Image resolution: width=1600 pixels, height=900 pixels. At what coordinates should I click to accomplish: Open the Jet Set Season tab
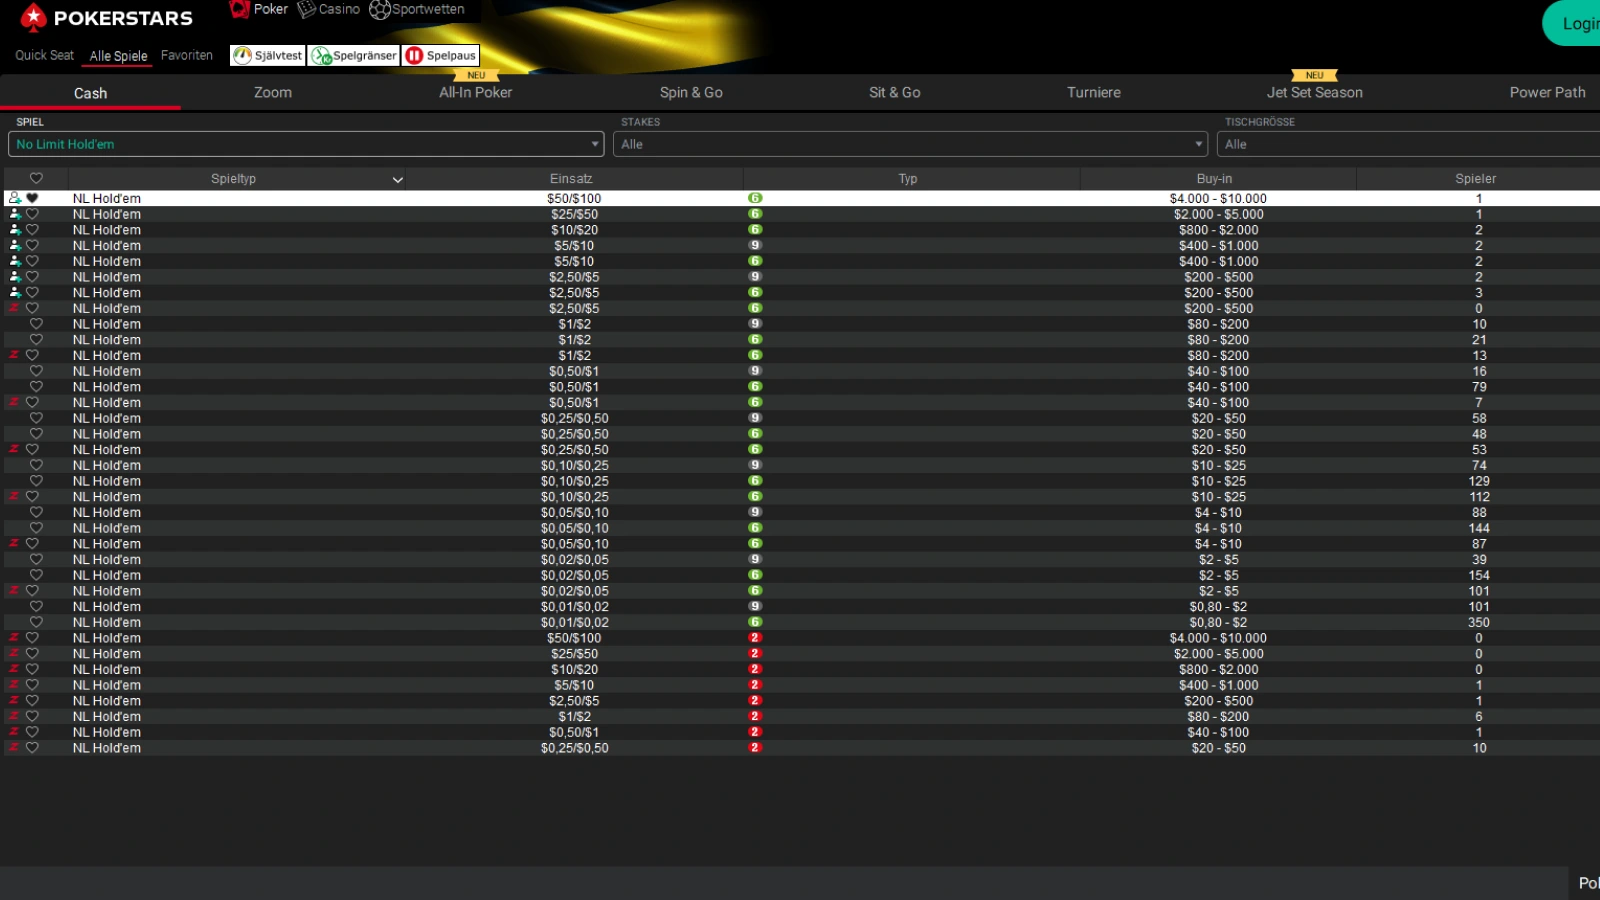click(1314, 92)
